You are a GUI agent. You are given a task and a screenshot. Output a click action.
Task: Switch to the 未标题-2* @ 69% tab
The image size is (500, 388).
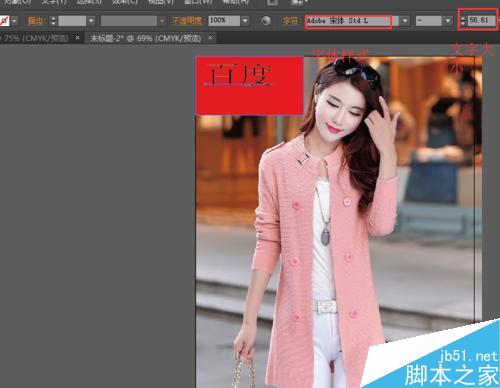tap(146, 38)
